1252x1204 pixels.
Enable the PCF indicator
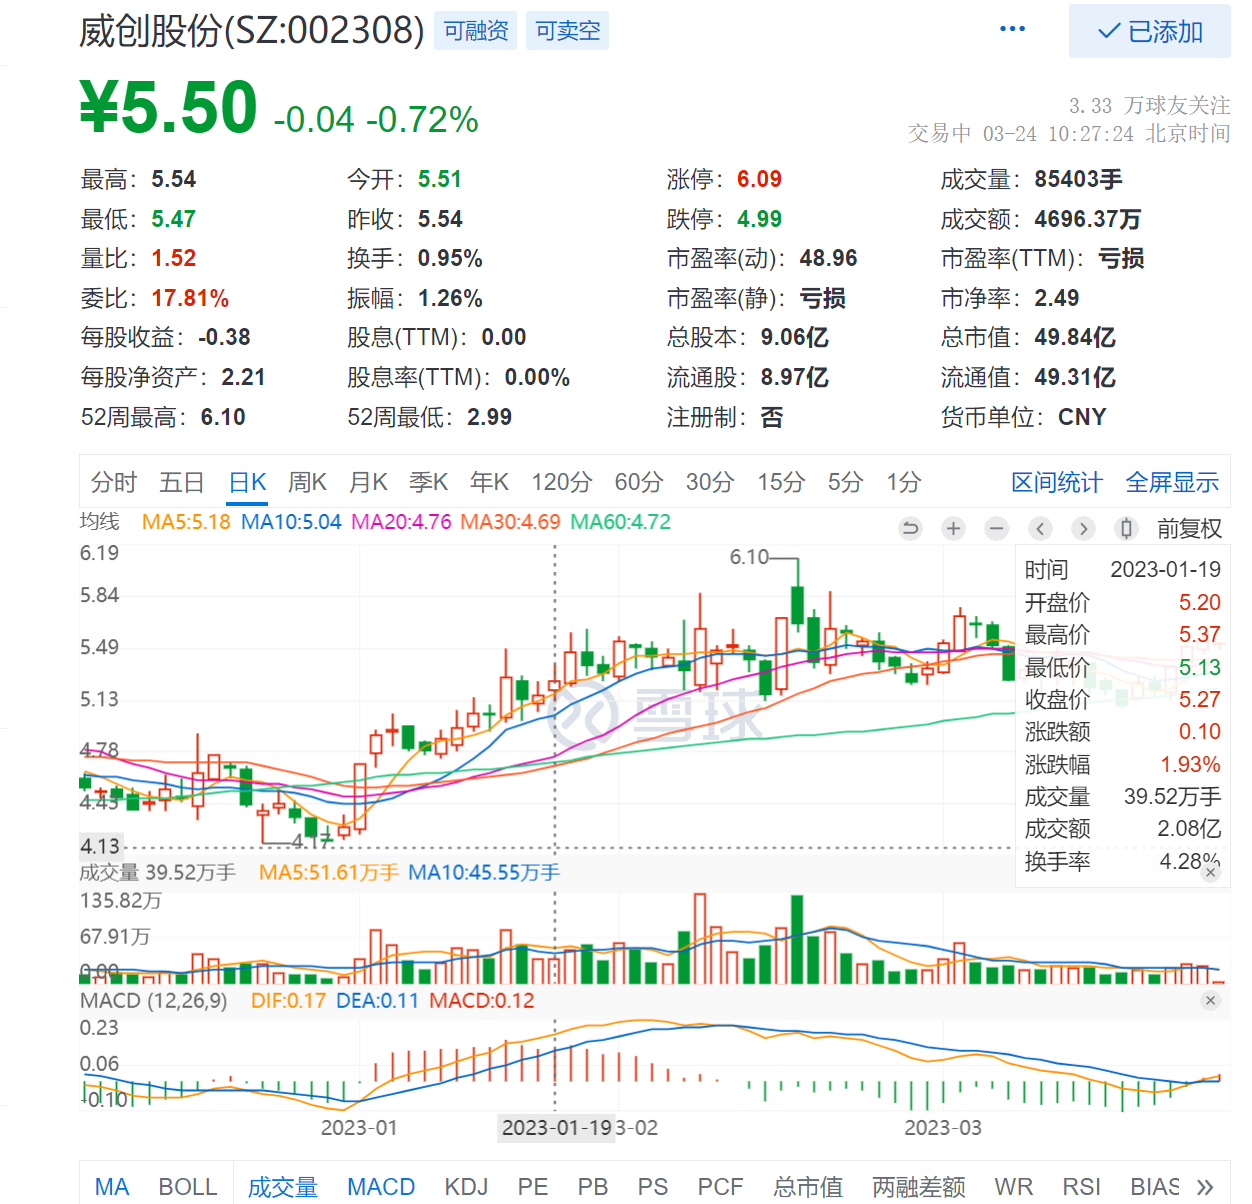click(721, 1187)
